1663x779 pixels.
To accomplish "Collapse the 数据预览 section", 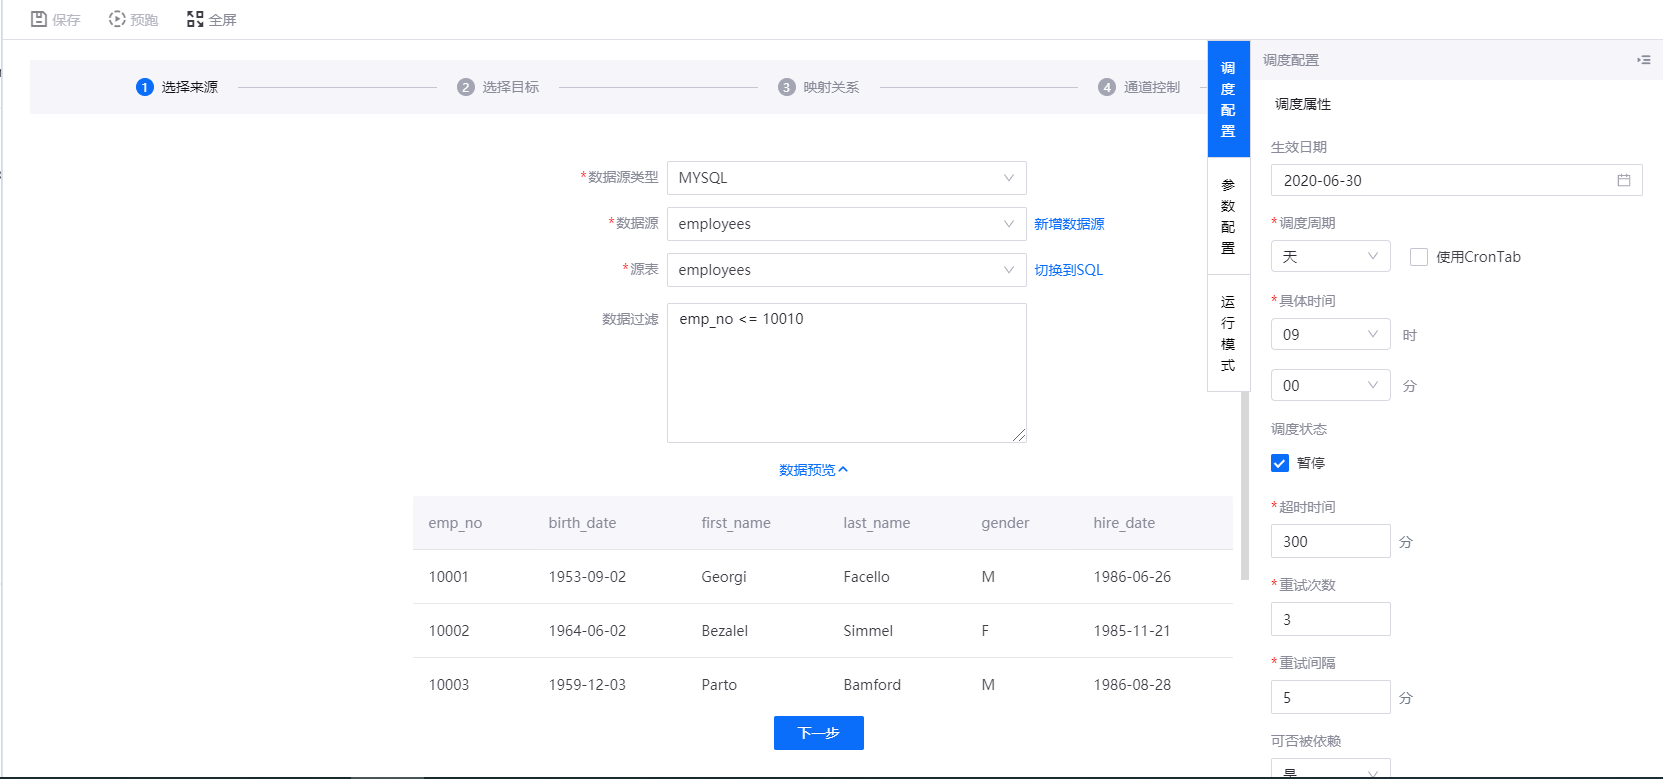I will coord(813,470).
